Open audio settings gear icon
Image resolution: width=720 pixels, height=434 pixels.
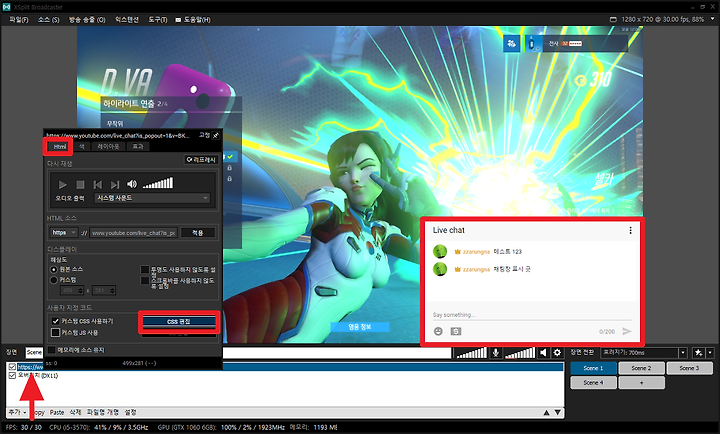(x=557, y=353)
